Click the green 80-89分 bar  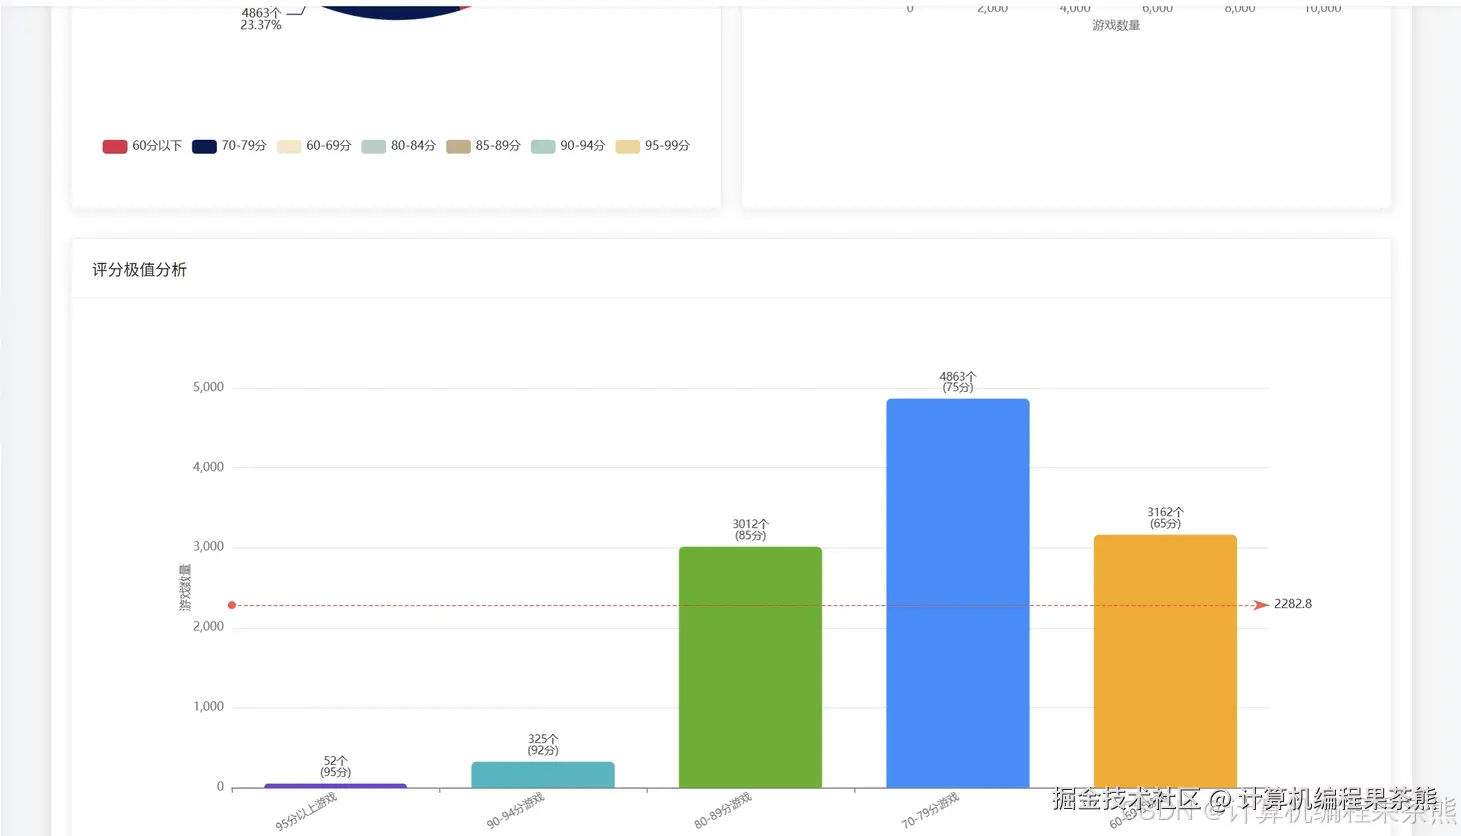point(750,667)
